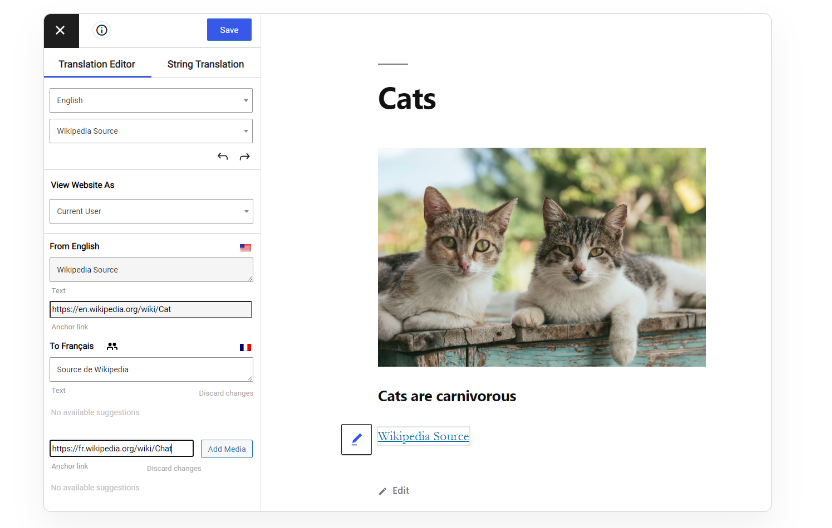Click the pencil edit icon beside Wikipedia Source
Viewport: 832px width, 528px height.
[x=357, y=439]
